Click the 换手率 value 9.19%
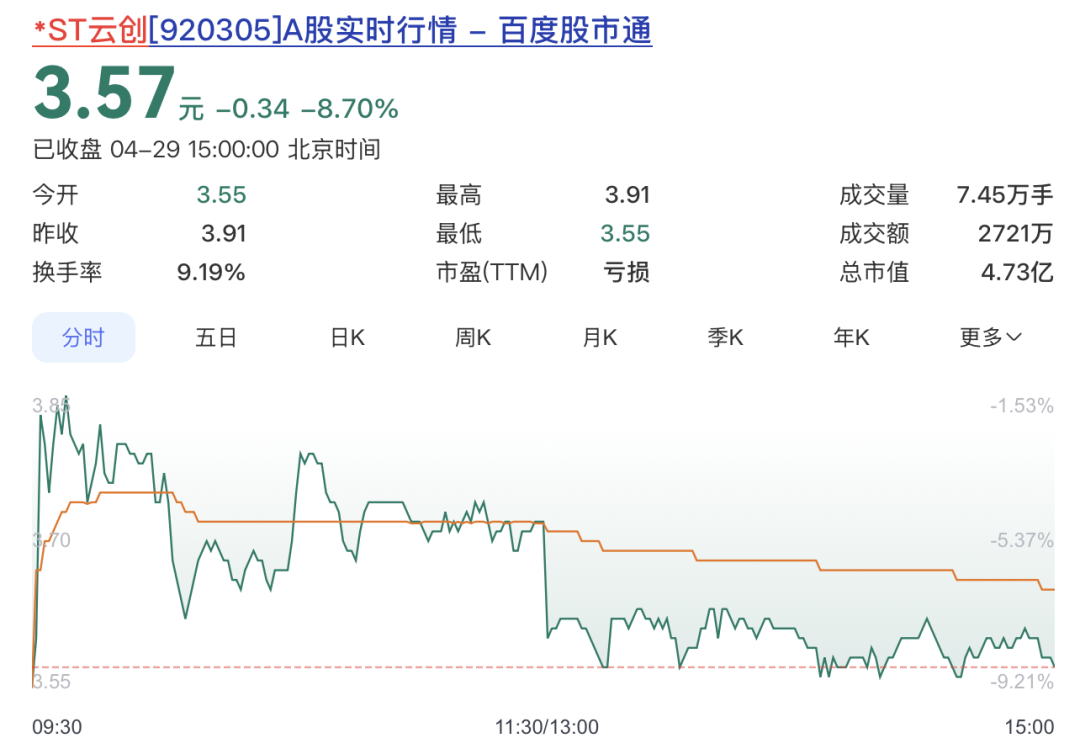This screenshot has width=1080, height=754. [x=211, y=272]
